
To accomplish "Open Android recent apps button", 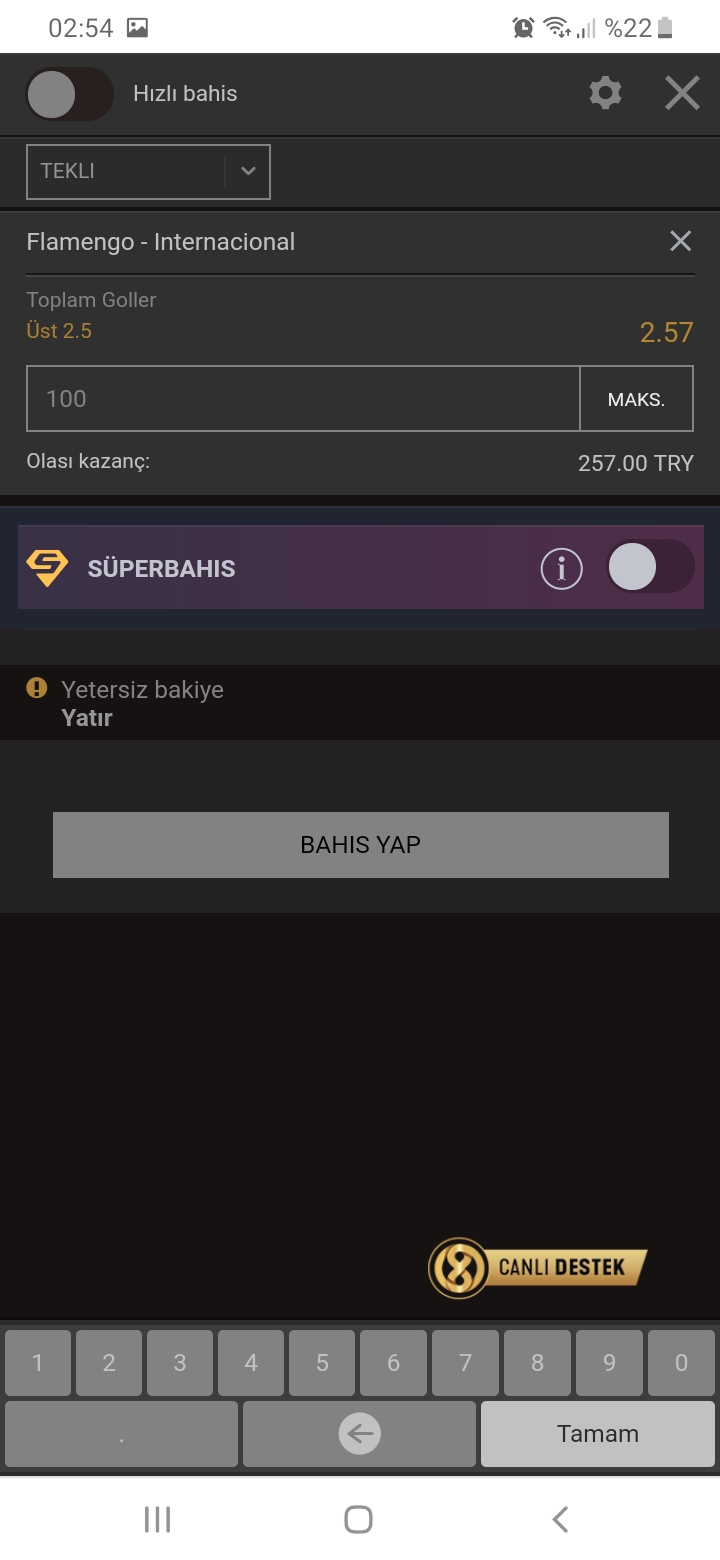I will pyautogui.click(x=157, y=1519).
